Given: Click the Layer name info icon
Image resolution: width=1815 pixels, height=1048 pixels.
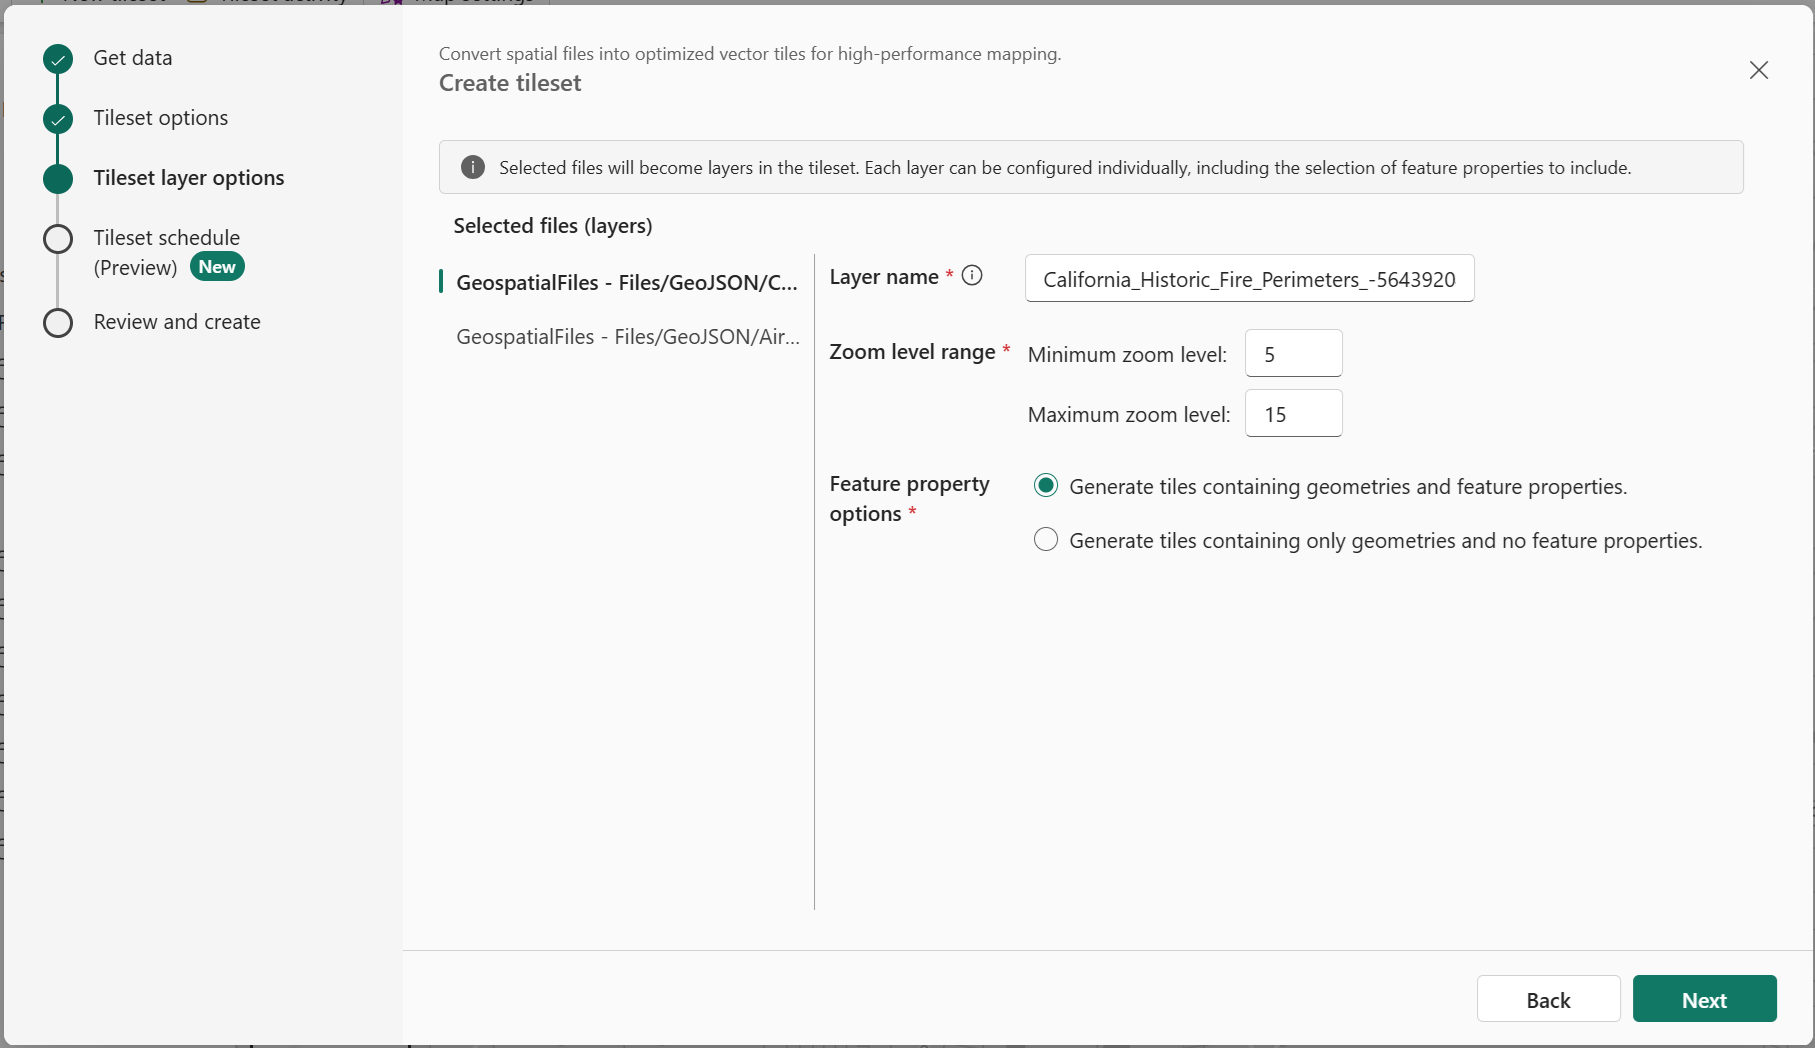Looking at the screenshot, I should [x=972, y=275].
